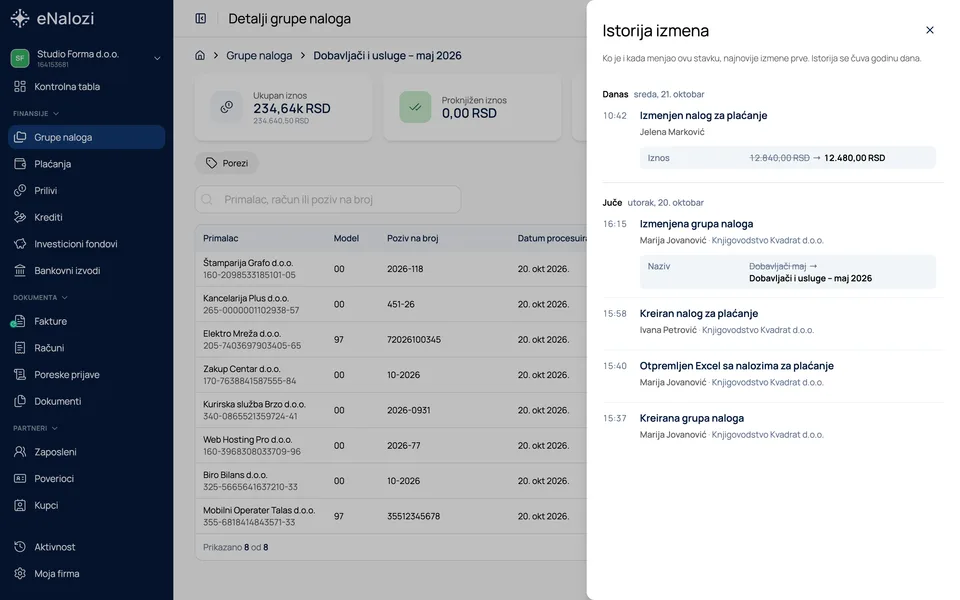Image resolution: width=960 pixels, height=600 pixels.
Task: Collapse the PARTNERI sidebar section
Action: click(x=36, y=428)
